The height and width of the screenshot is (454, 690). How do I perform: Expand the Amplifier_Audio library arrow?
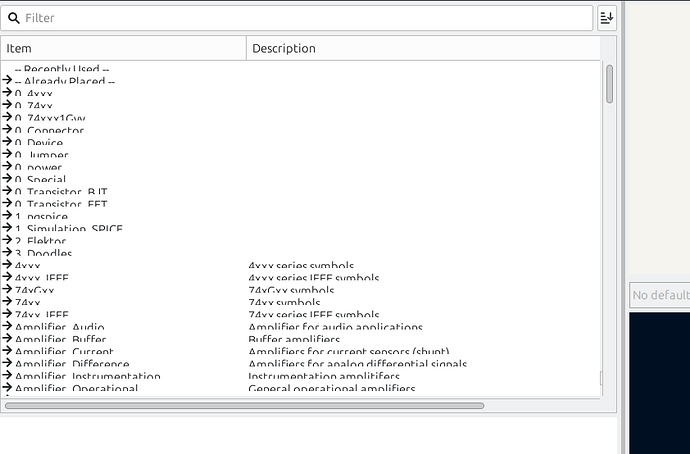point(7,327)
